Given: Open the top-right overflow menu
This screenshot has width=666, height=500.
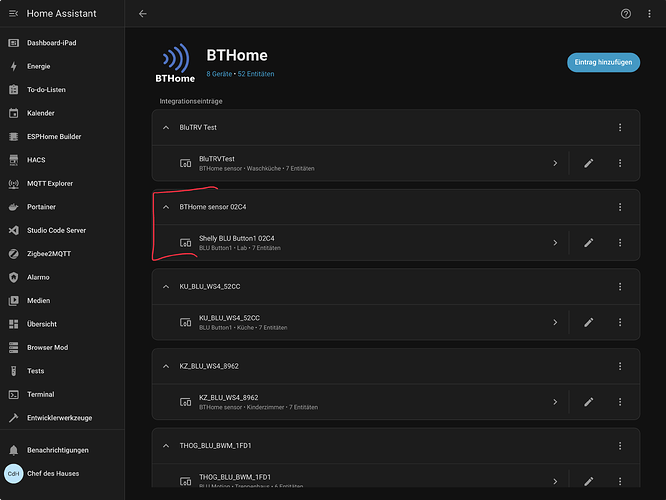Looking at the screenshot, I should 649,14.
